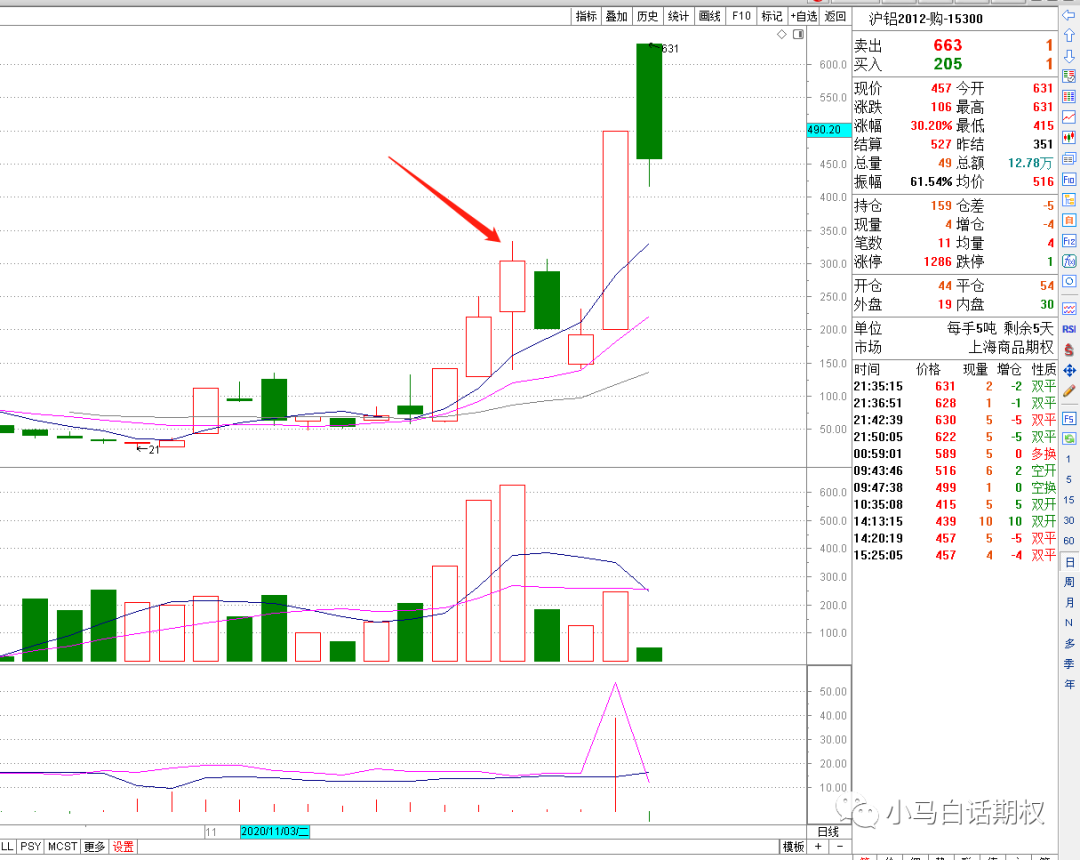The image size is (1080, 860).
Task: Click the 2020/11/03 date marker
Action: pos(275,832)
